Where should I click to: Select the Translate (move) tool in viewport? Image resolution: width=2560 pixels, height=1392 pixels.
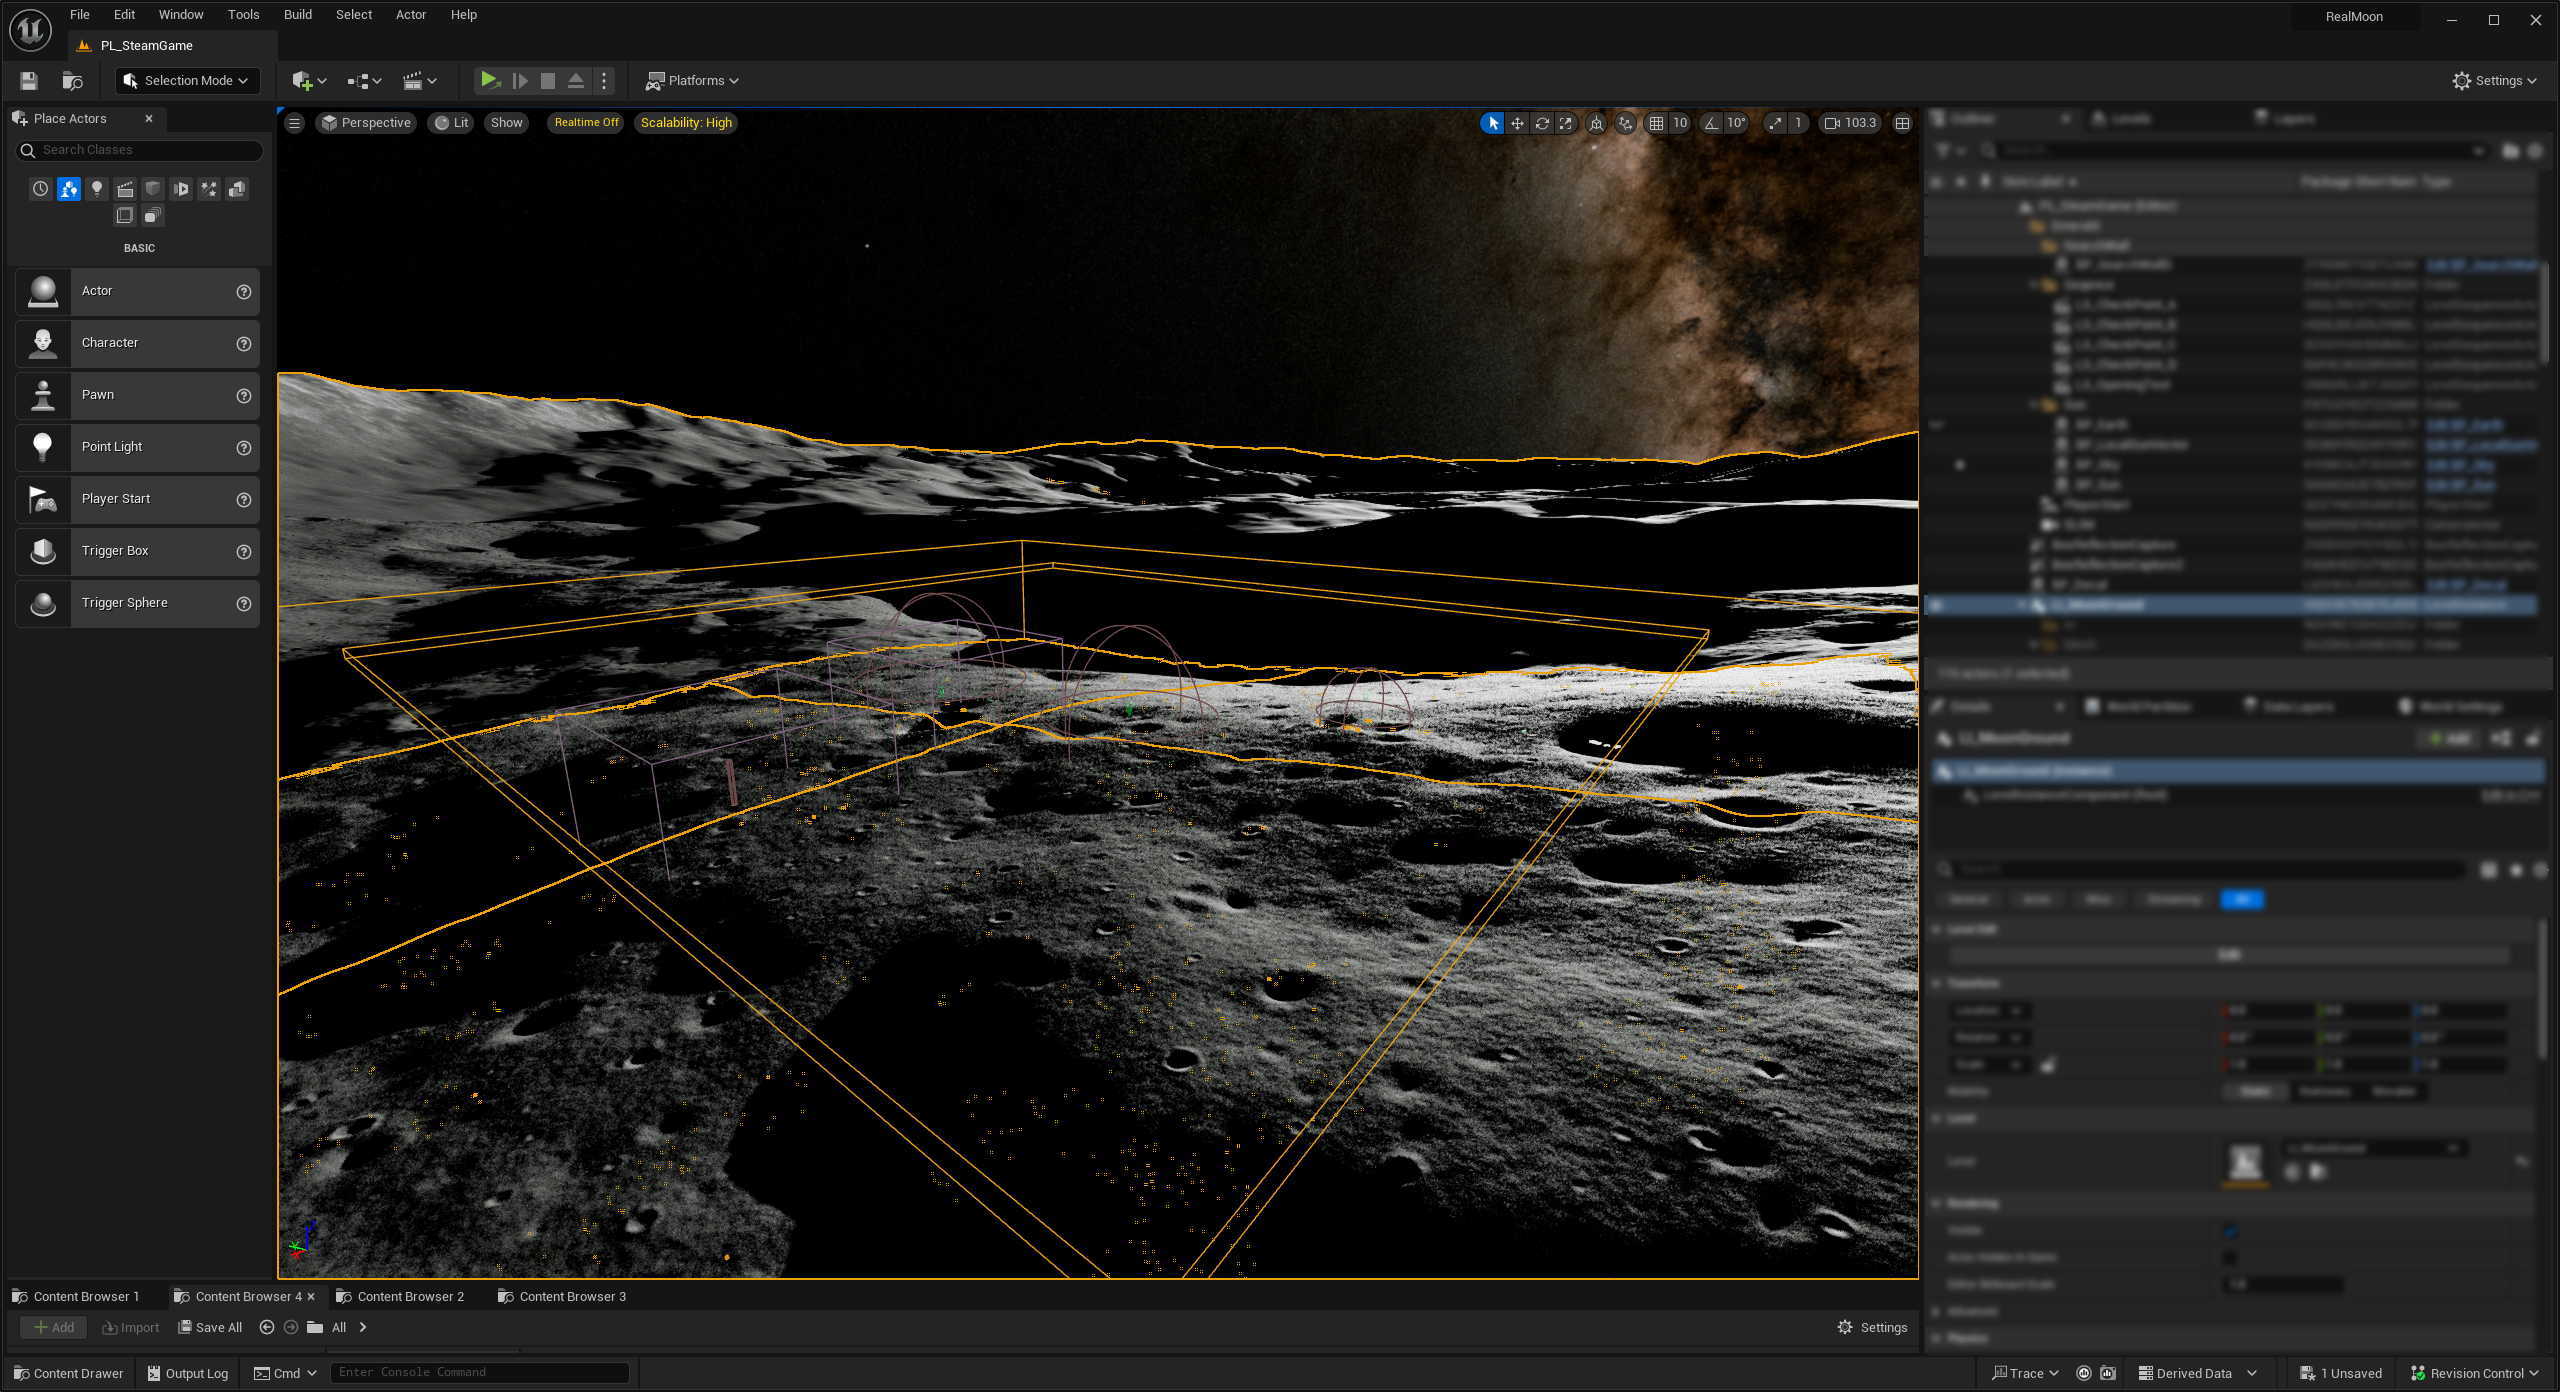[x=1517, y=123]
